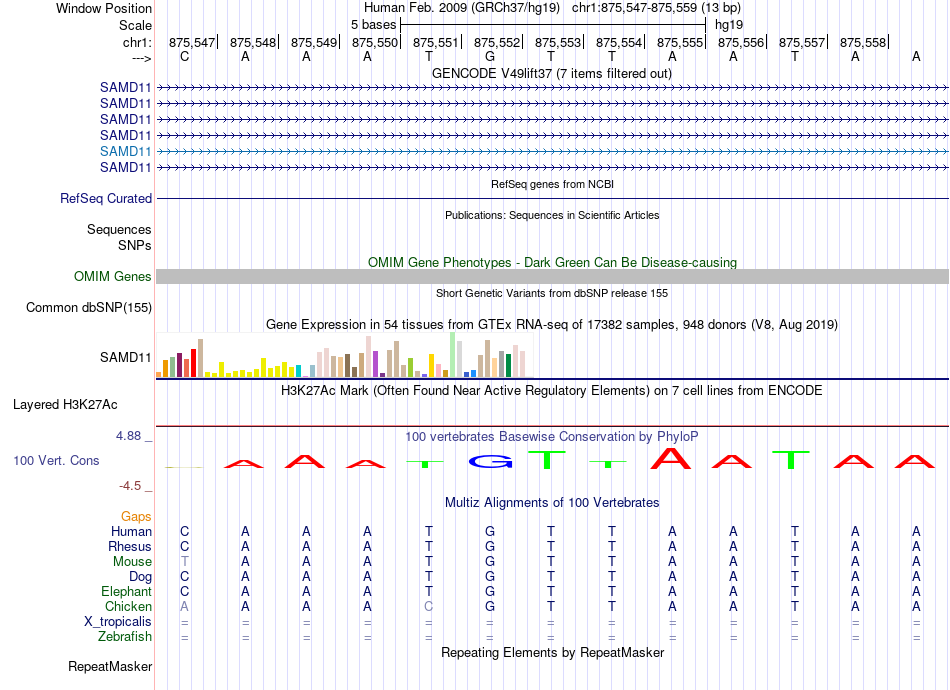Click the faded C in the Chicken row
Screen dimensions: 950x690
(428, 606)
